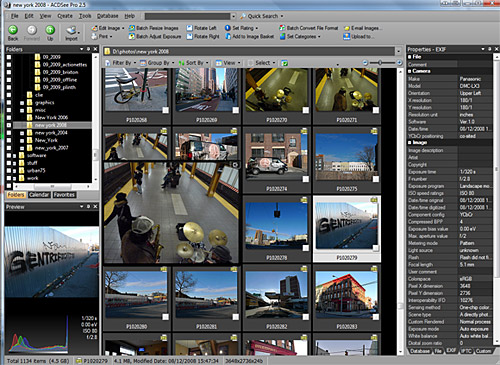Open the Edit menu
Image resolution: width=500 pixels, height=365 pixels.
click(29, 16)
